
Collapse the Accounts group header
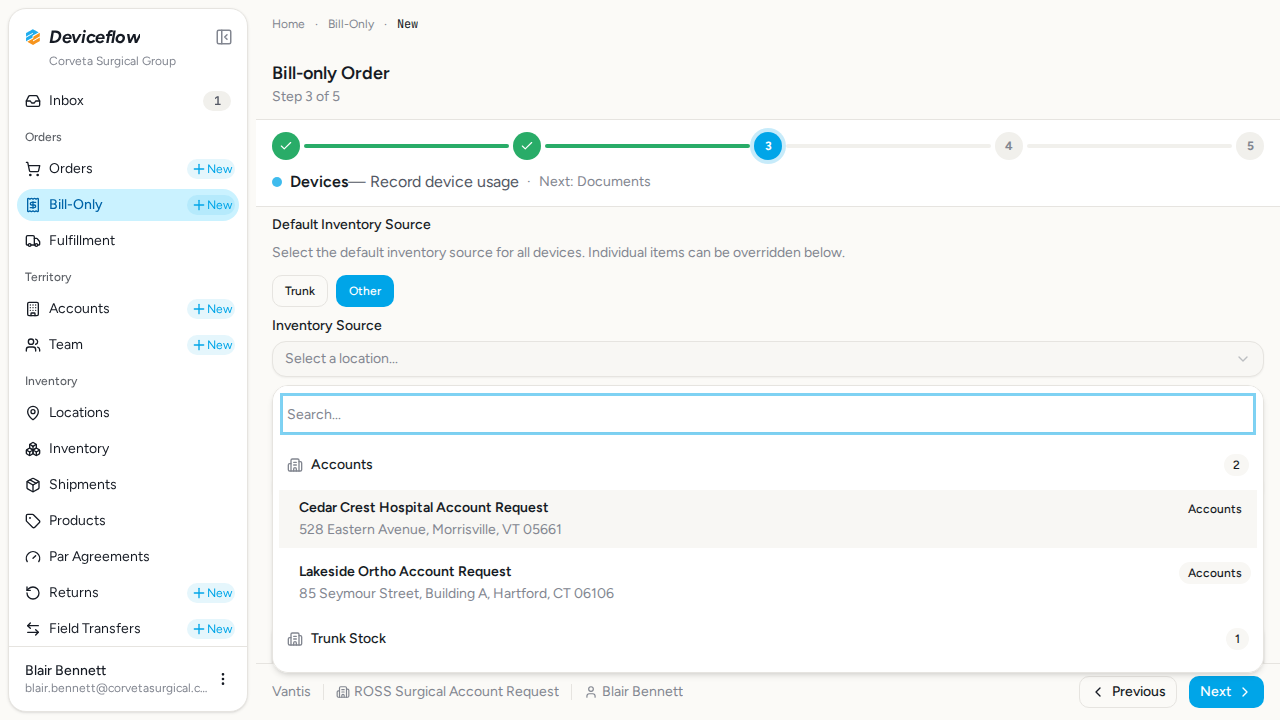tap(768, 465)
